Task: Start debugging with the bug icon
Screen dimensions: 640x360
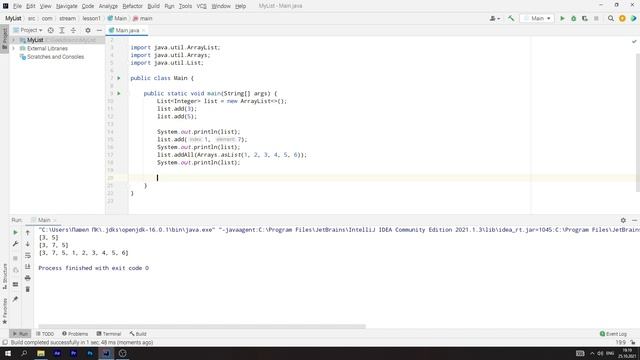Action: (x=573, y=18)
